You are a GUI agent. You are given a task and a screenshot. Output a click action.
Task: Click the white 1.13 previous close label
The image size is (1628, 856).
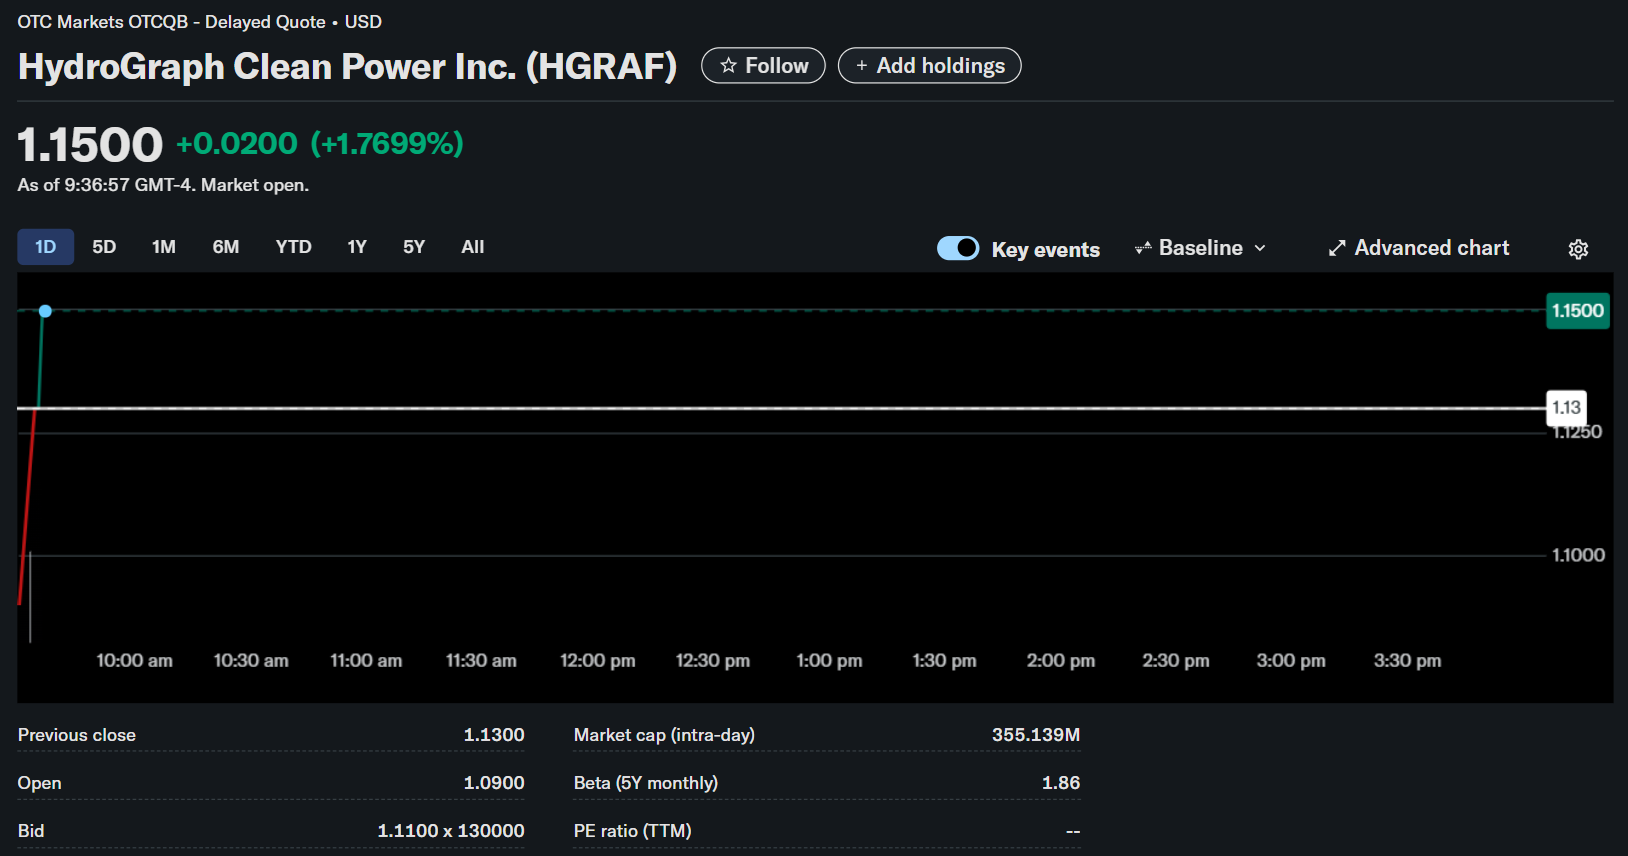1566,407
